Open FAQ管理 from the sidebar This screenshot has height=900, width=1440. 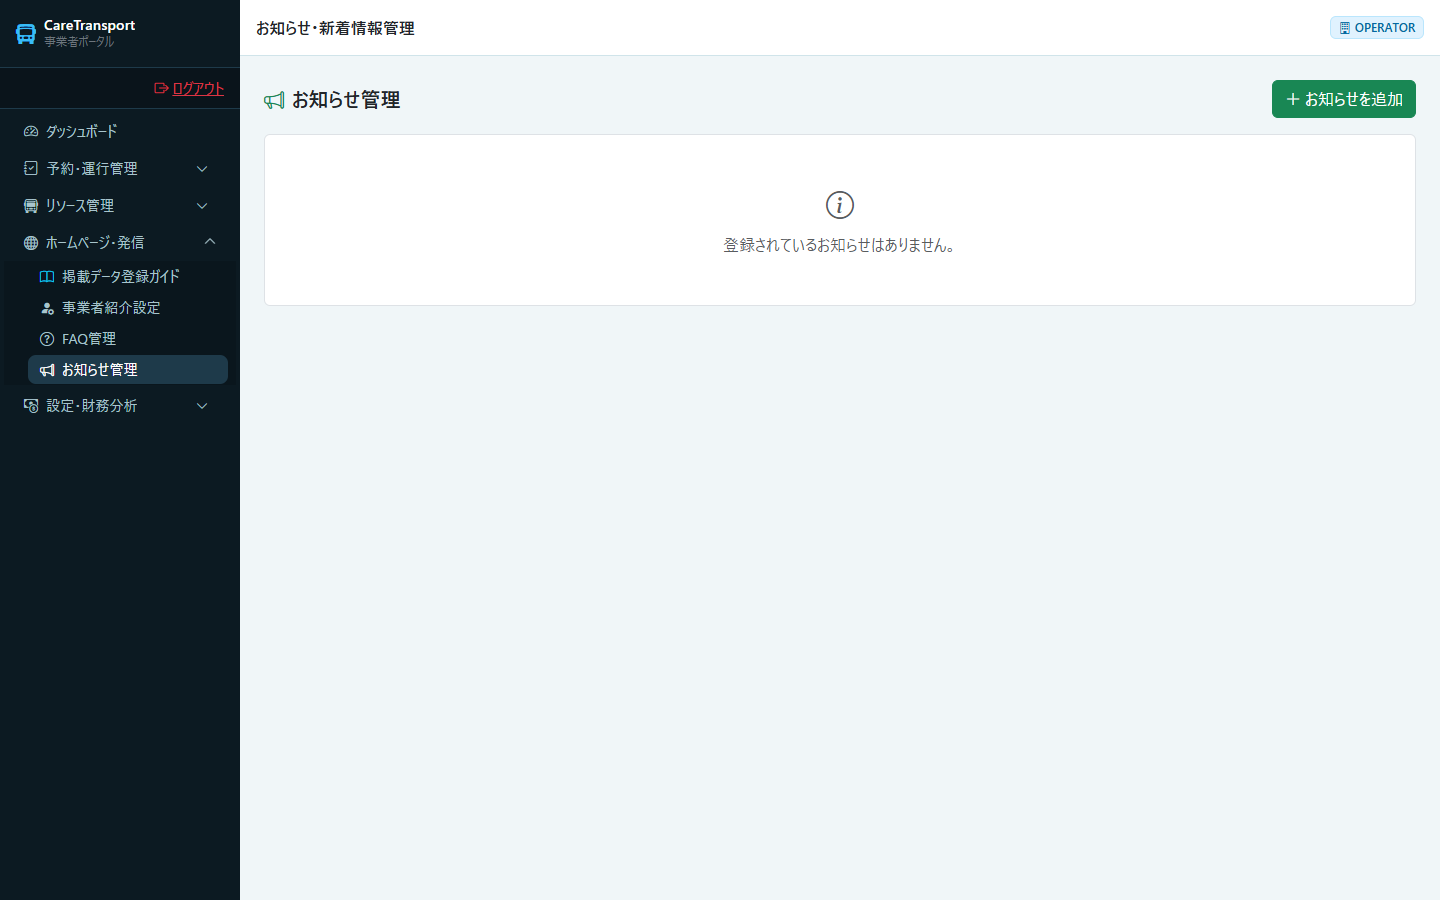pos(128,339)
